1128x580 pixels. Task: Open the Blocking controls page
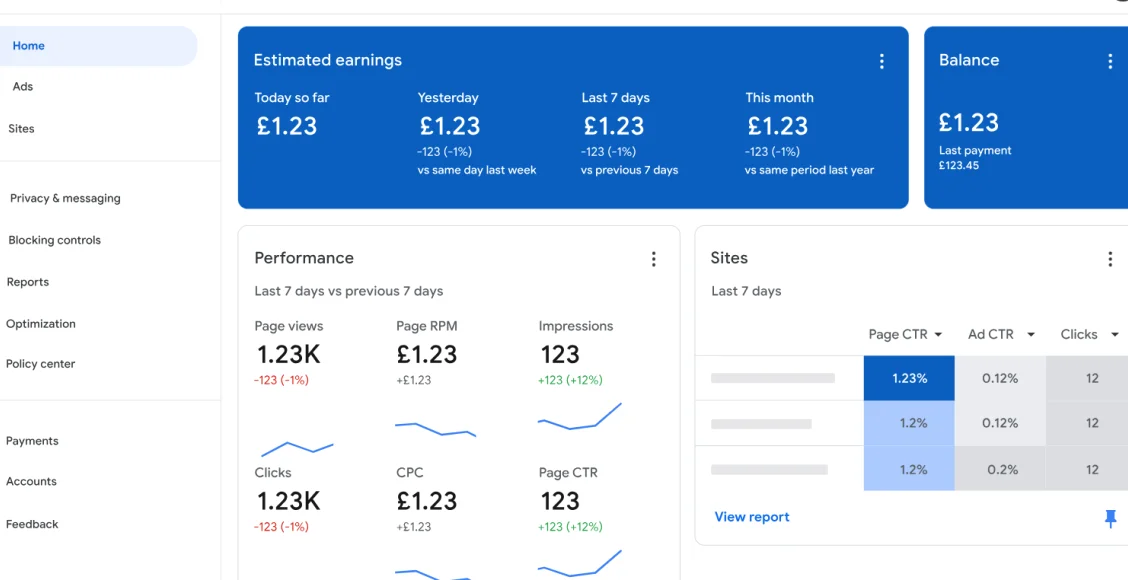(54, 240)
